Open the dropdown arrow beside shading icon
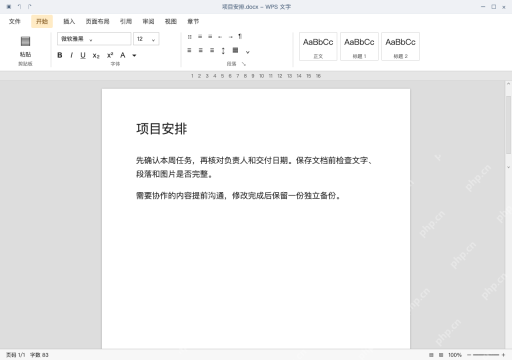The image size is (512, 360). 248,52
